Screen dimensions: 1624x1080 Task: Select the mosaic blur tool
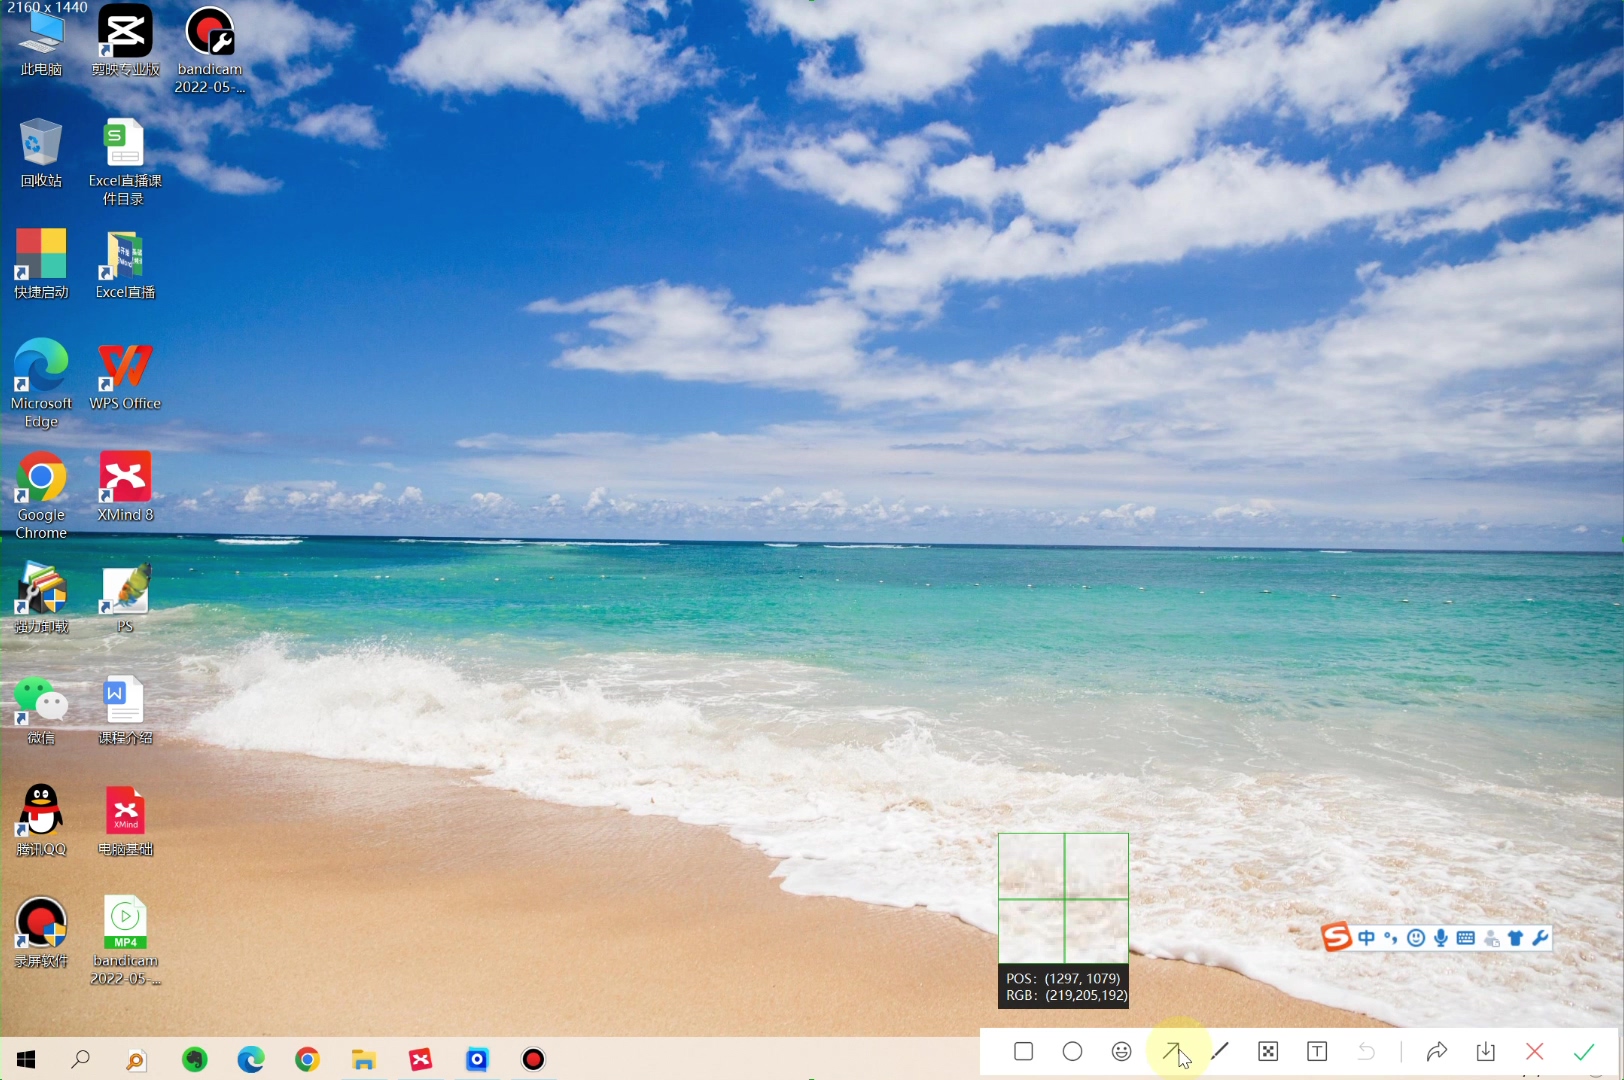point(1268,1051)
